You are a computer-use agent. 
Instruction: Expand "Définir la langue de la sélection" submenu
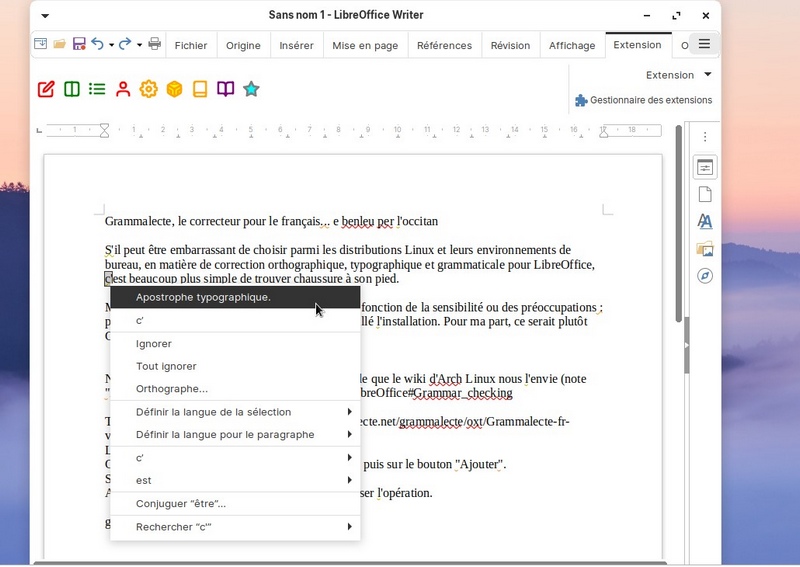pyautogui.click(x=235, y=412)
